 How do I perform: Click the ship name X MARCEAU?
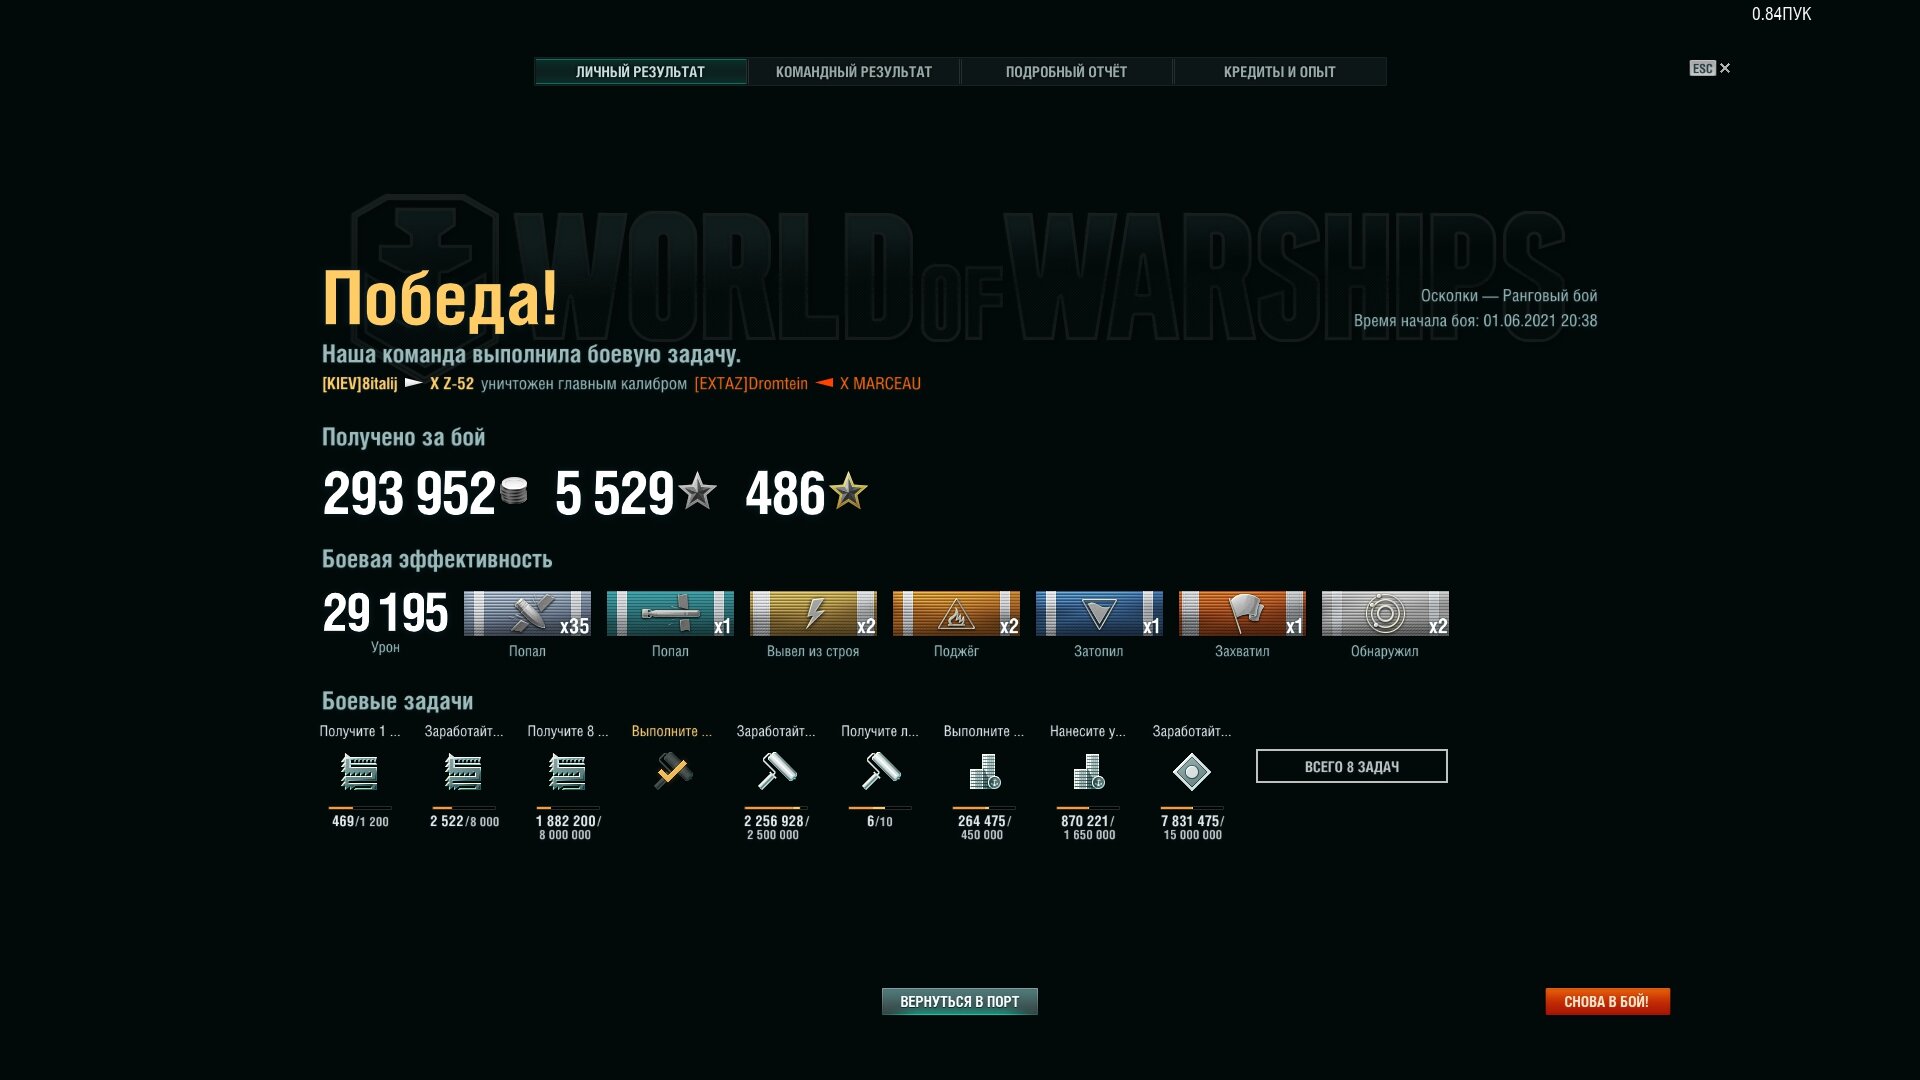click(x=880, y=384)
